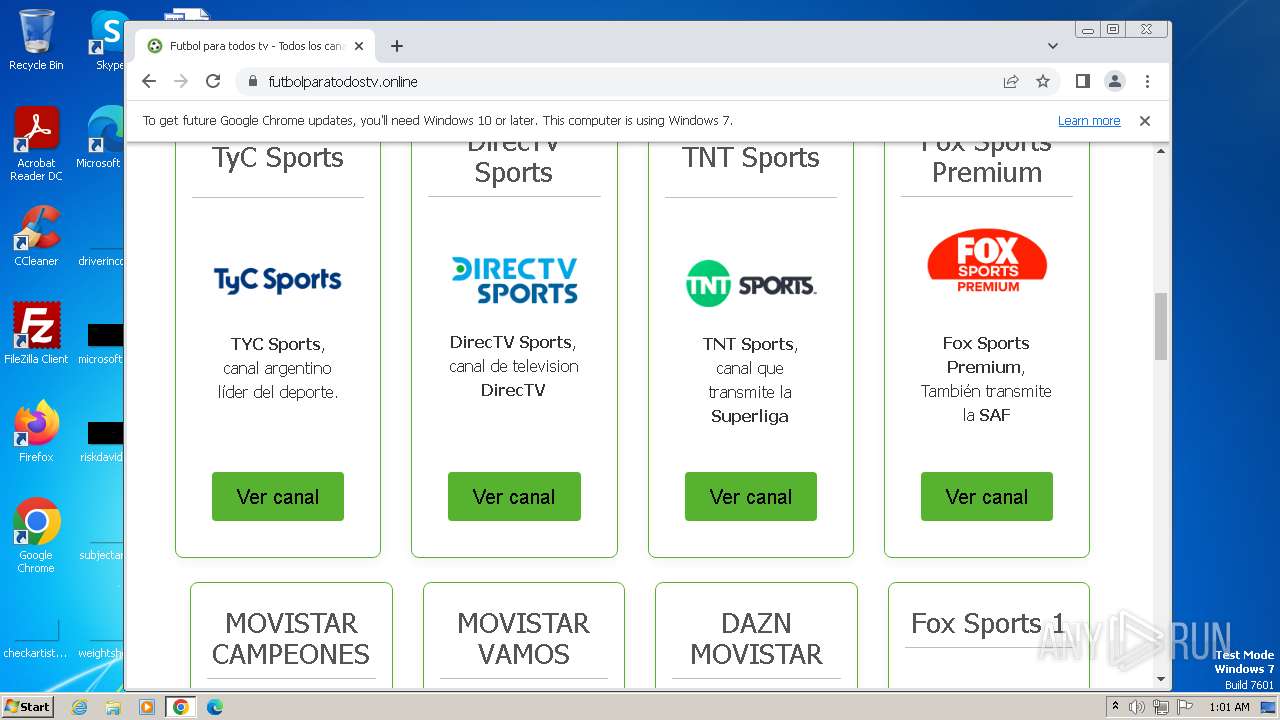Click the 1:01 AM taskbar clock
This screenshot has width=1280, height=720.
click(x=1229, y=707)
